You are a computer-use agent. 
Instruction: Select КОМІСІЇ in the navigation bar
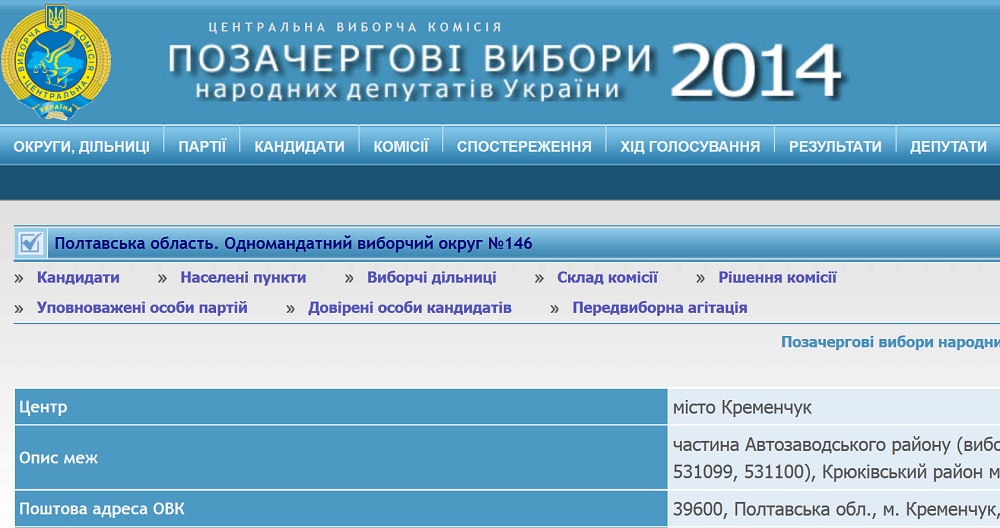pos(401,146)
